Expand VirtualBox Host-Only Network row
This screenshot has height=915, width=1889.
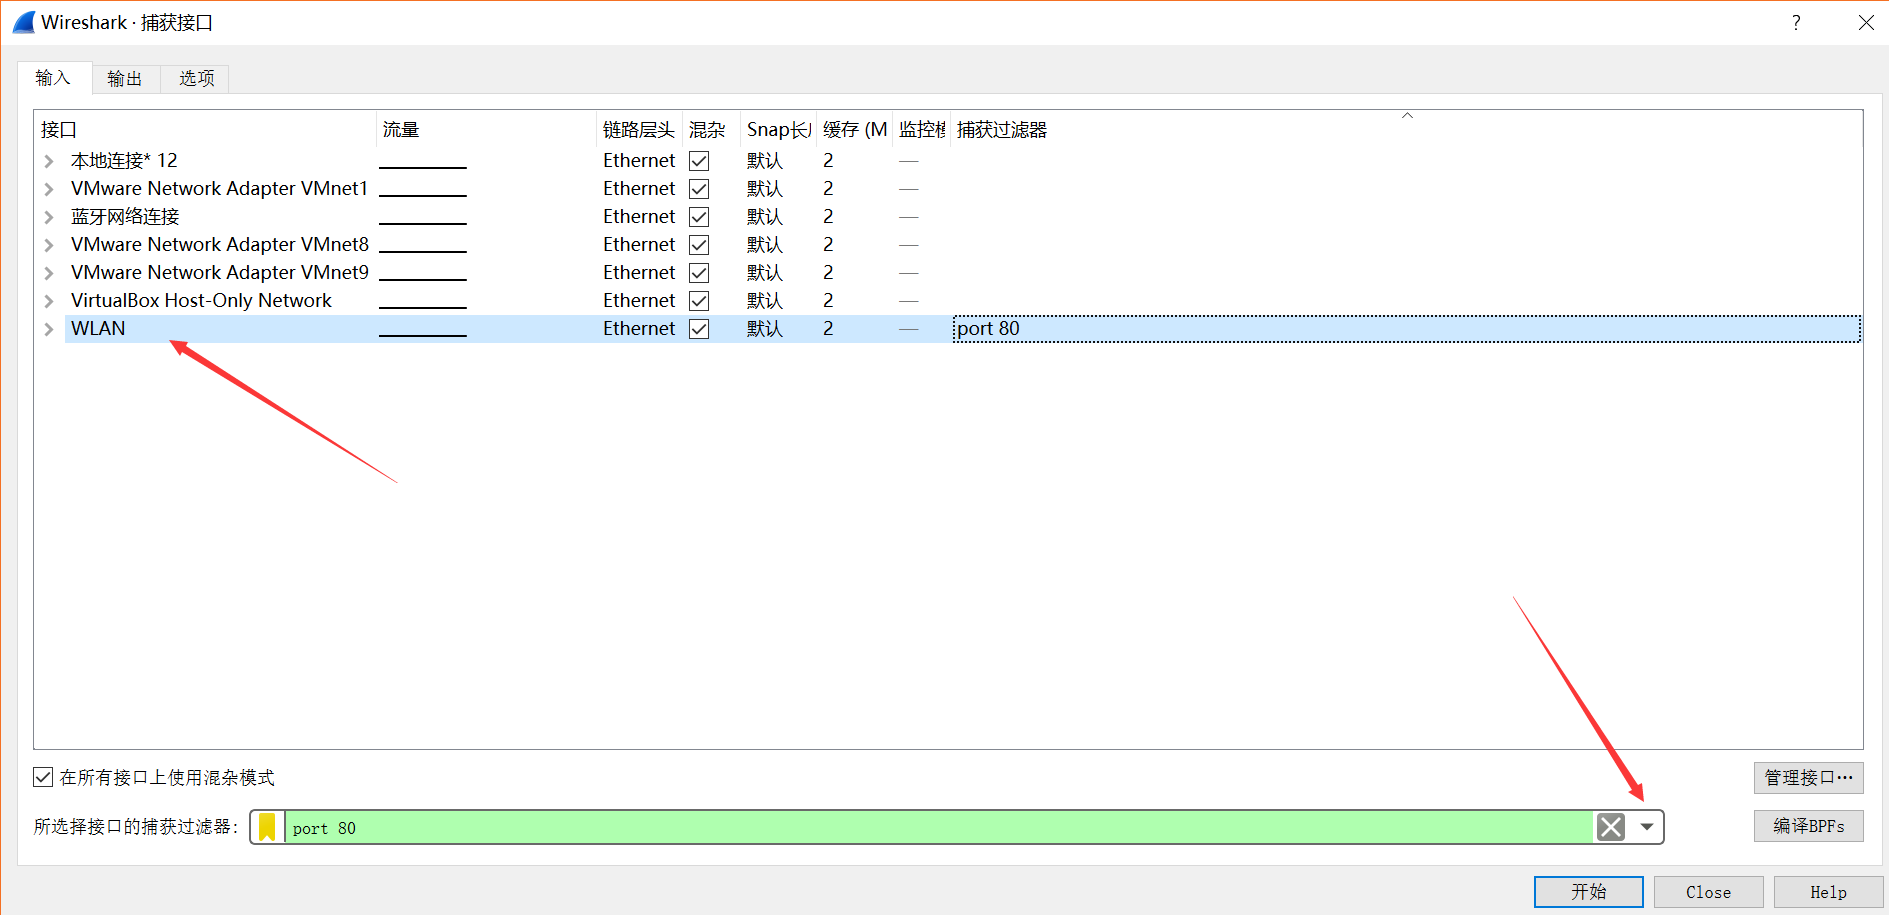pos(48,301)
